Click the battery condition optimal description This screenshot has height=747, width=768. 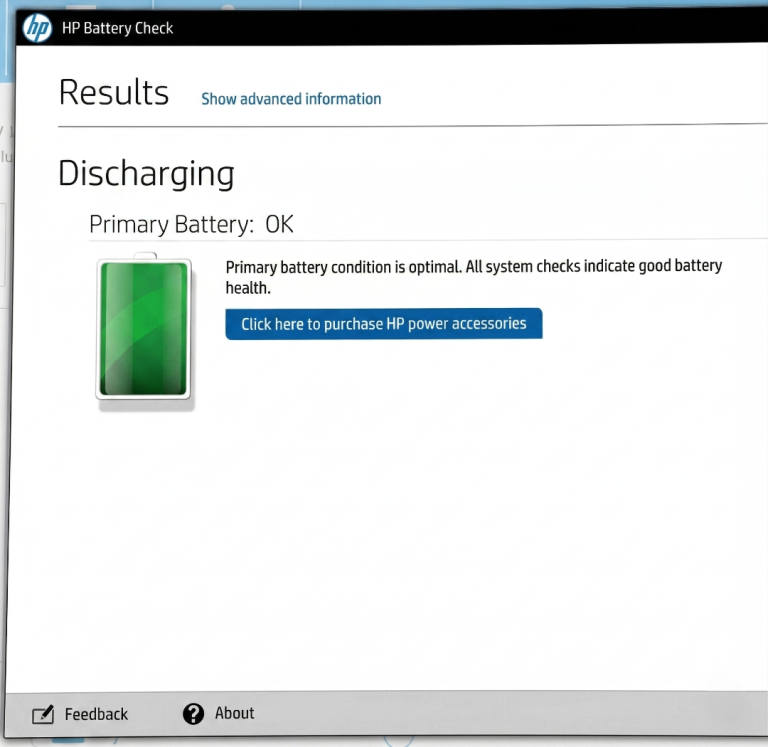(x=474, y=277)
